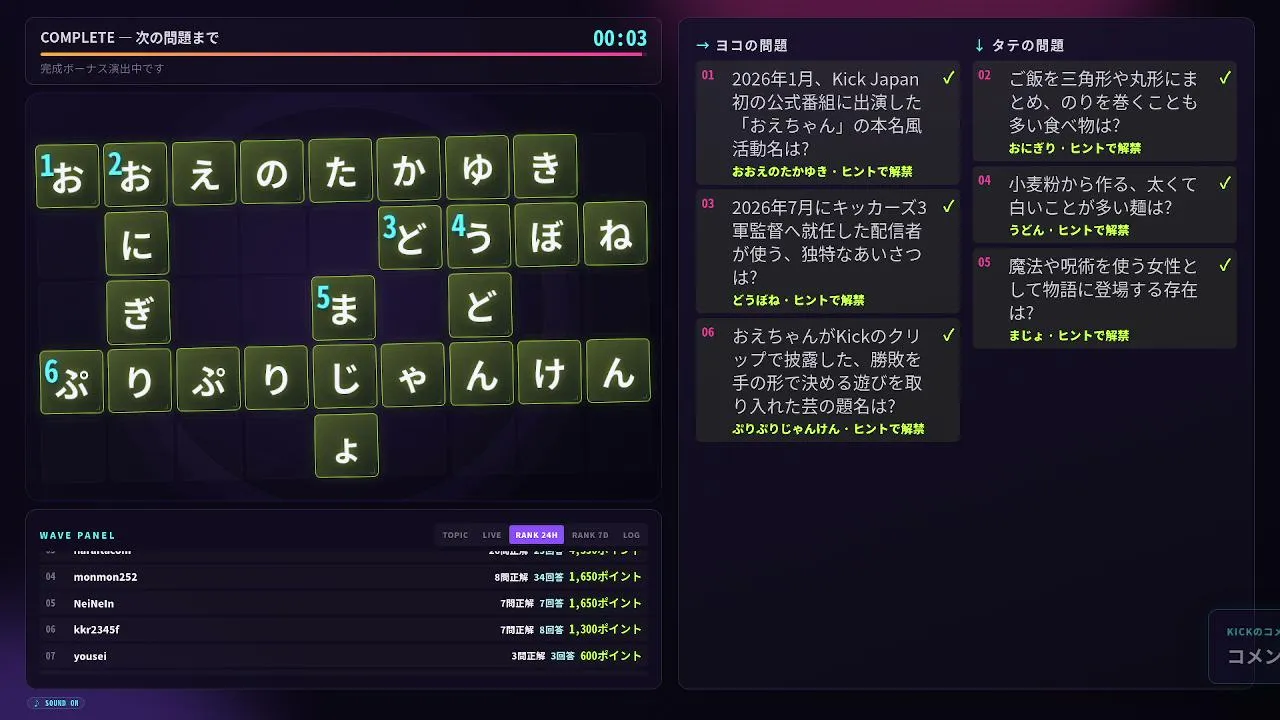
Task: Select crossword cell numbered 2
Action: pos(136,175)
